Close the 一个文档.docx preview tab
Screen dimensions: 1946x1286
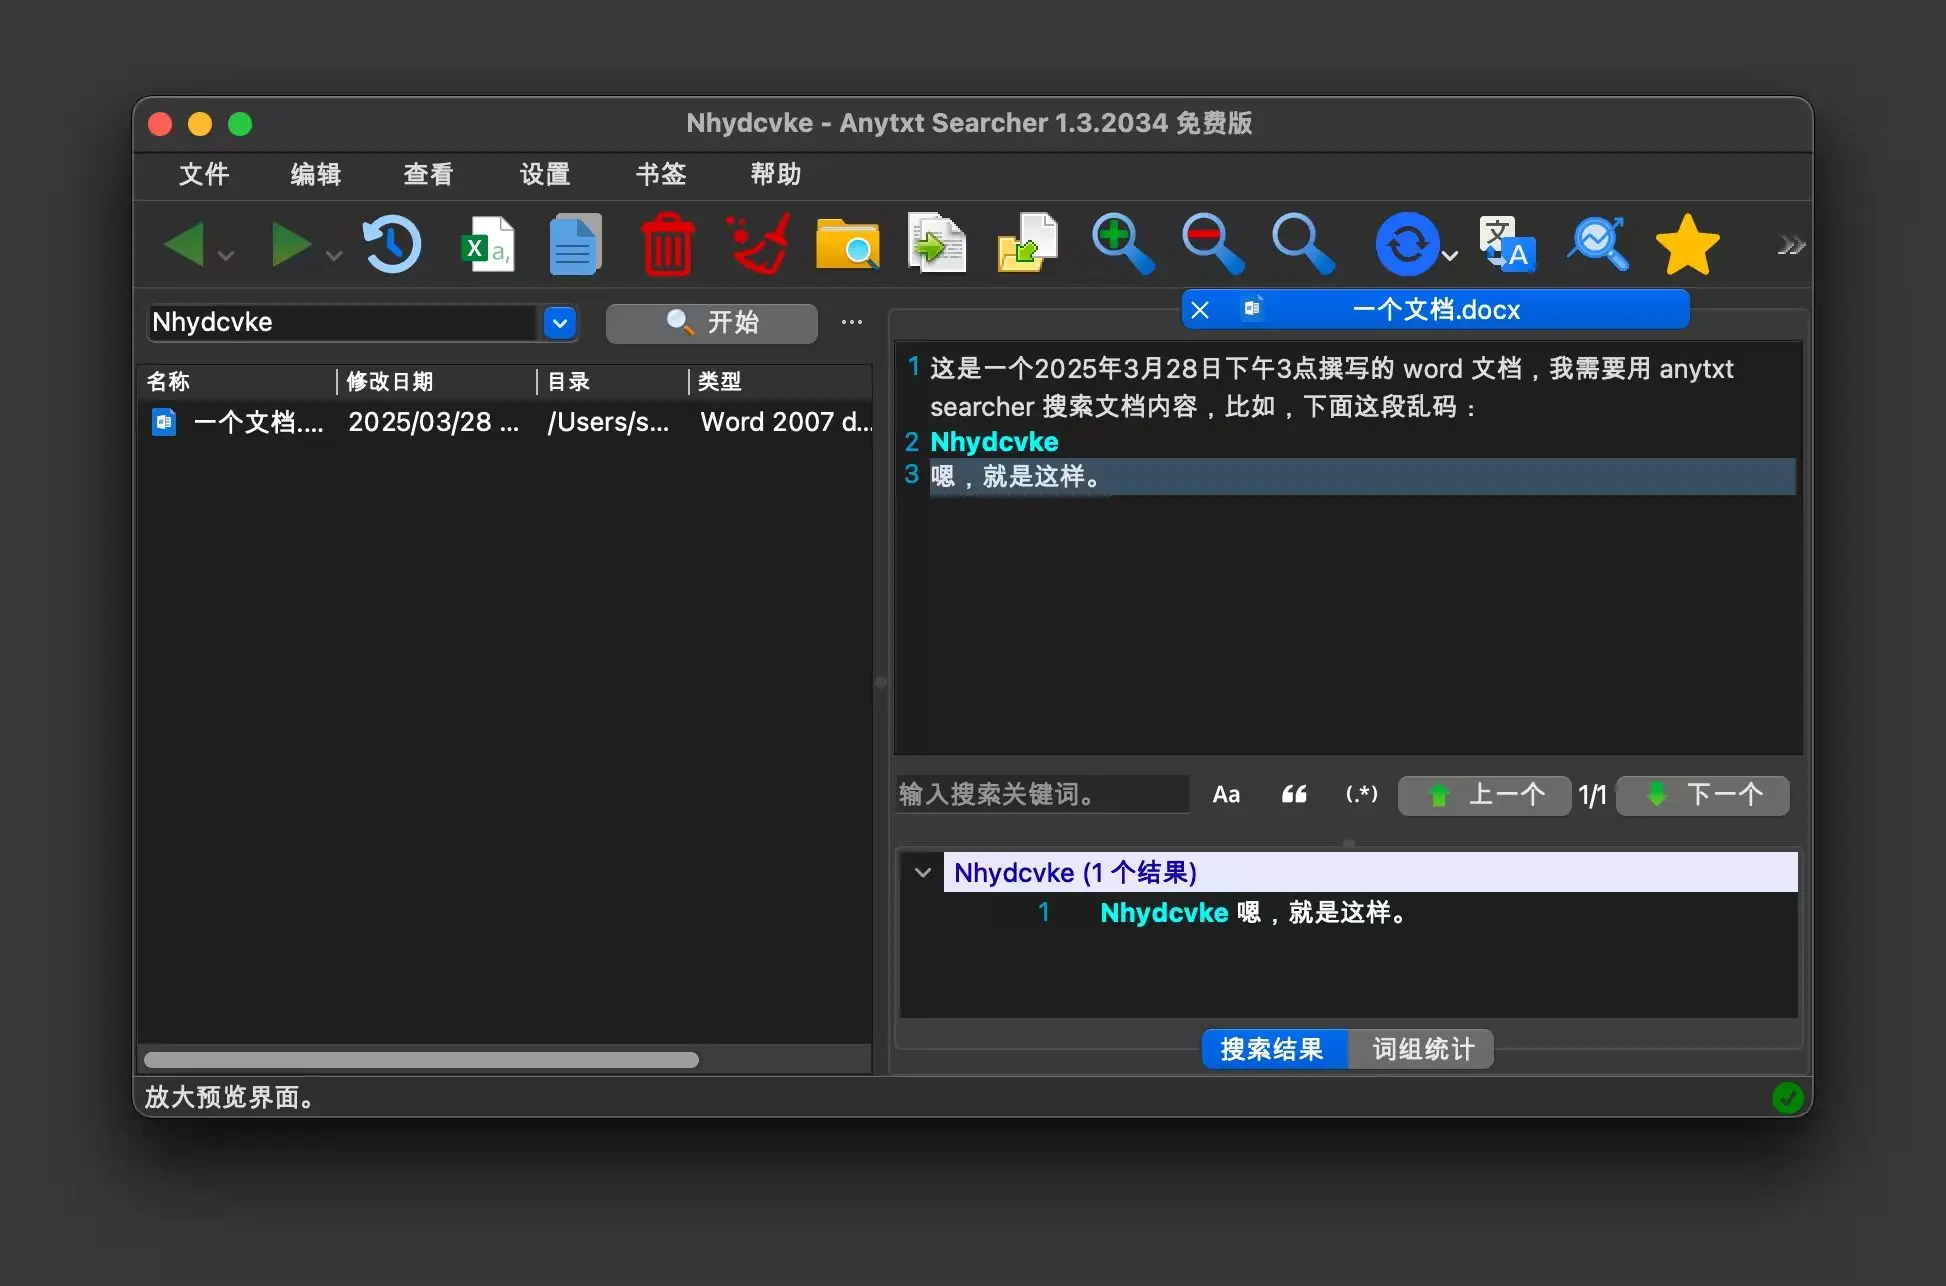[1200, 310]
